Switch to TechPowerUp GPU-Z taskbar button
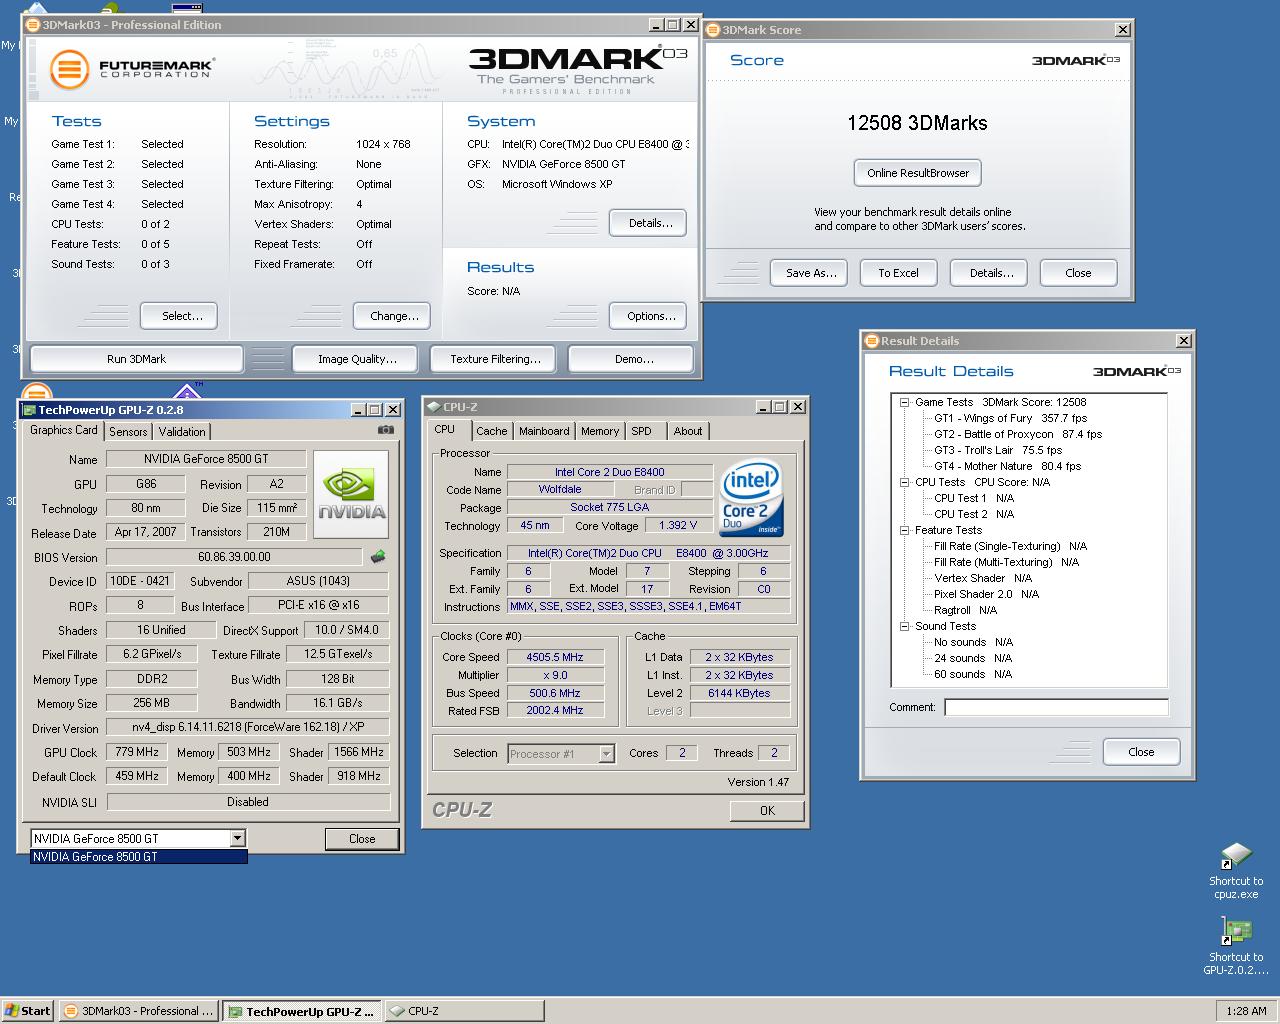Viewport: 1280px width, 1024px height. coord(301,1011)
